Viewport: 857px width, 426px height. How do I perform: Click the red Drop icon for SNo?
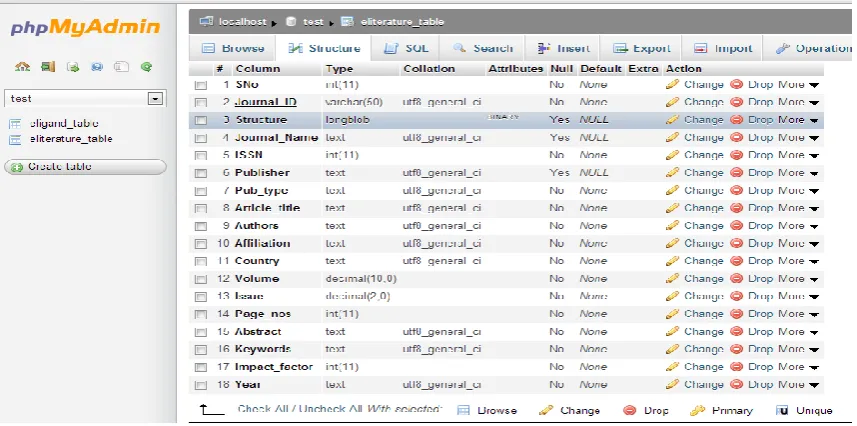click(737, 85)
